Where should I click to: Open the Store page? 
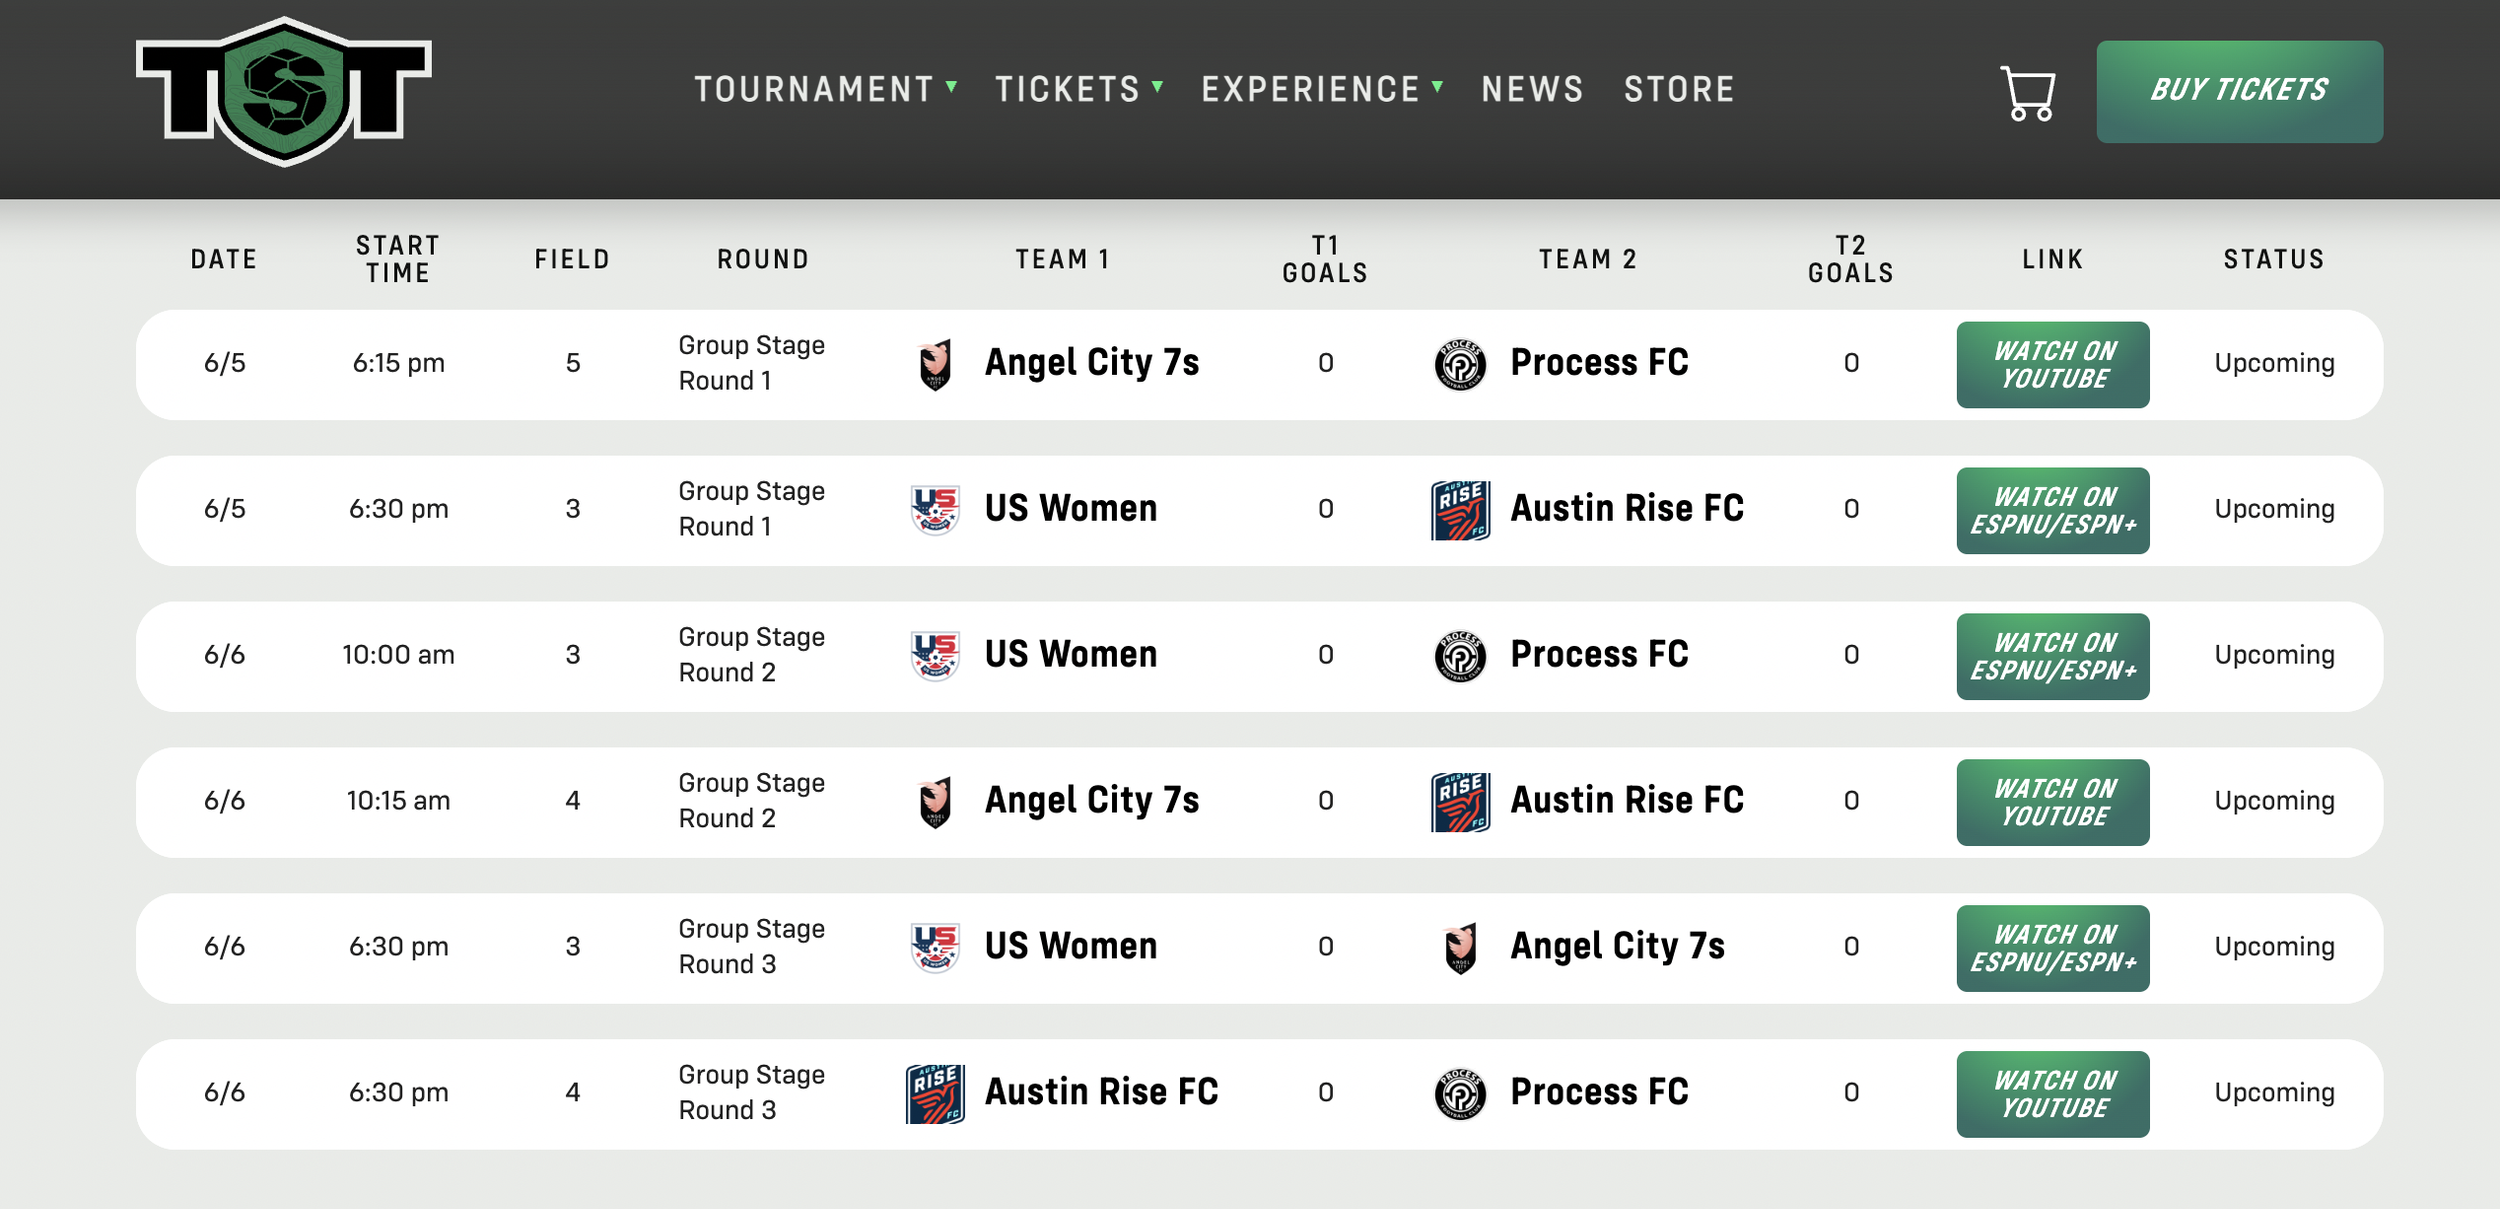(1679, 89)
